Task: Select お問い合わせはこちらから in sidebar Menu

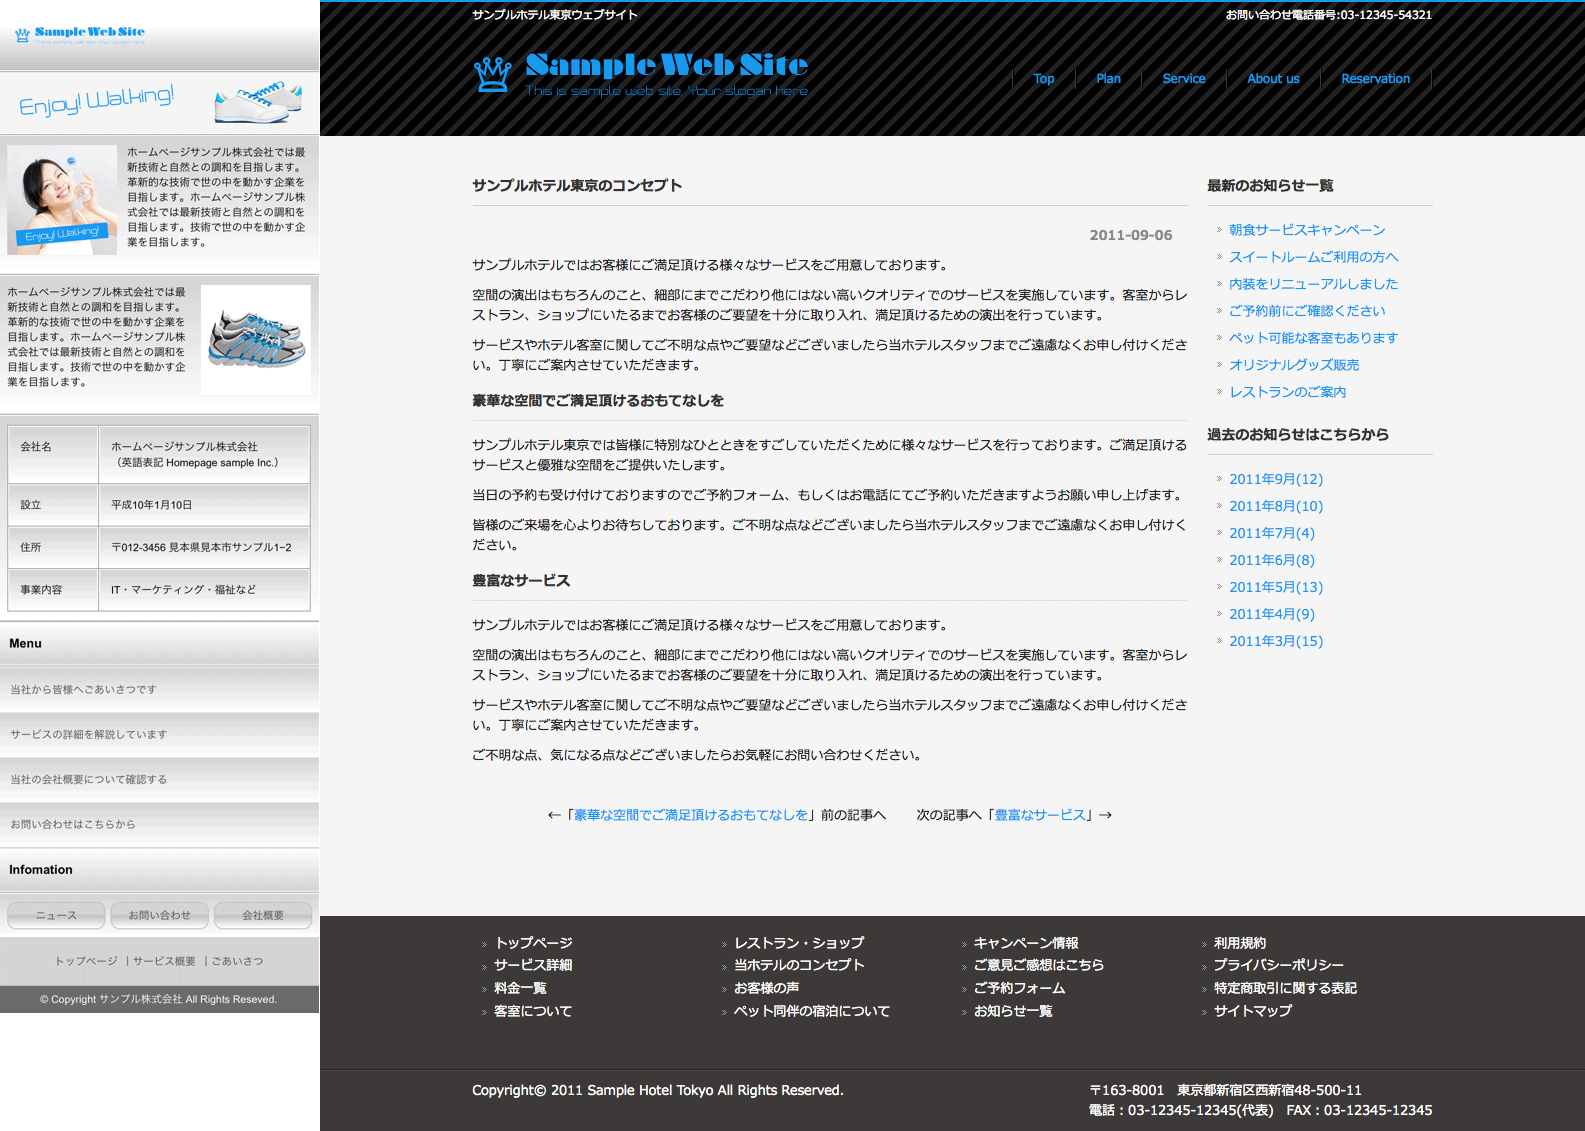Action: point(73,825)
